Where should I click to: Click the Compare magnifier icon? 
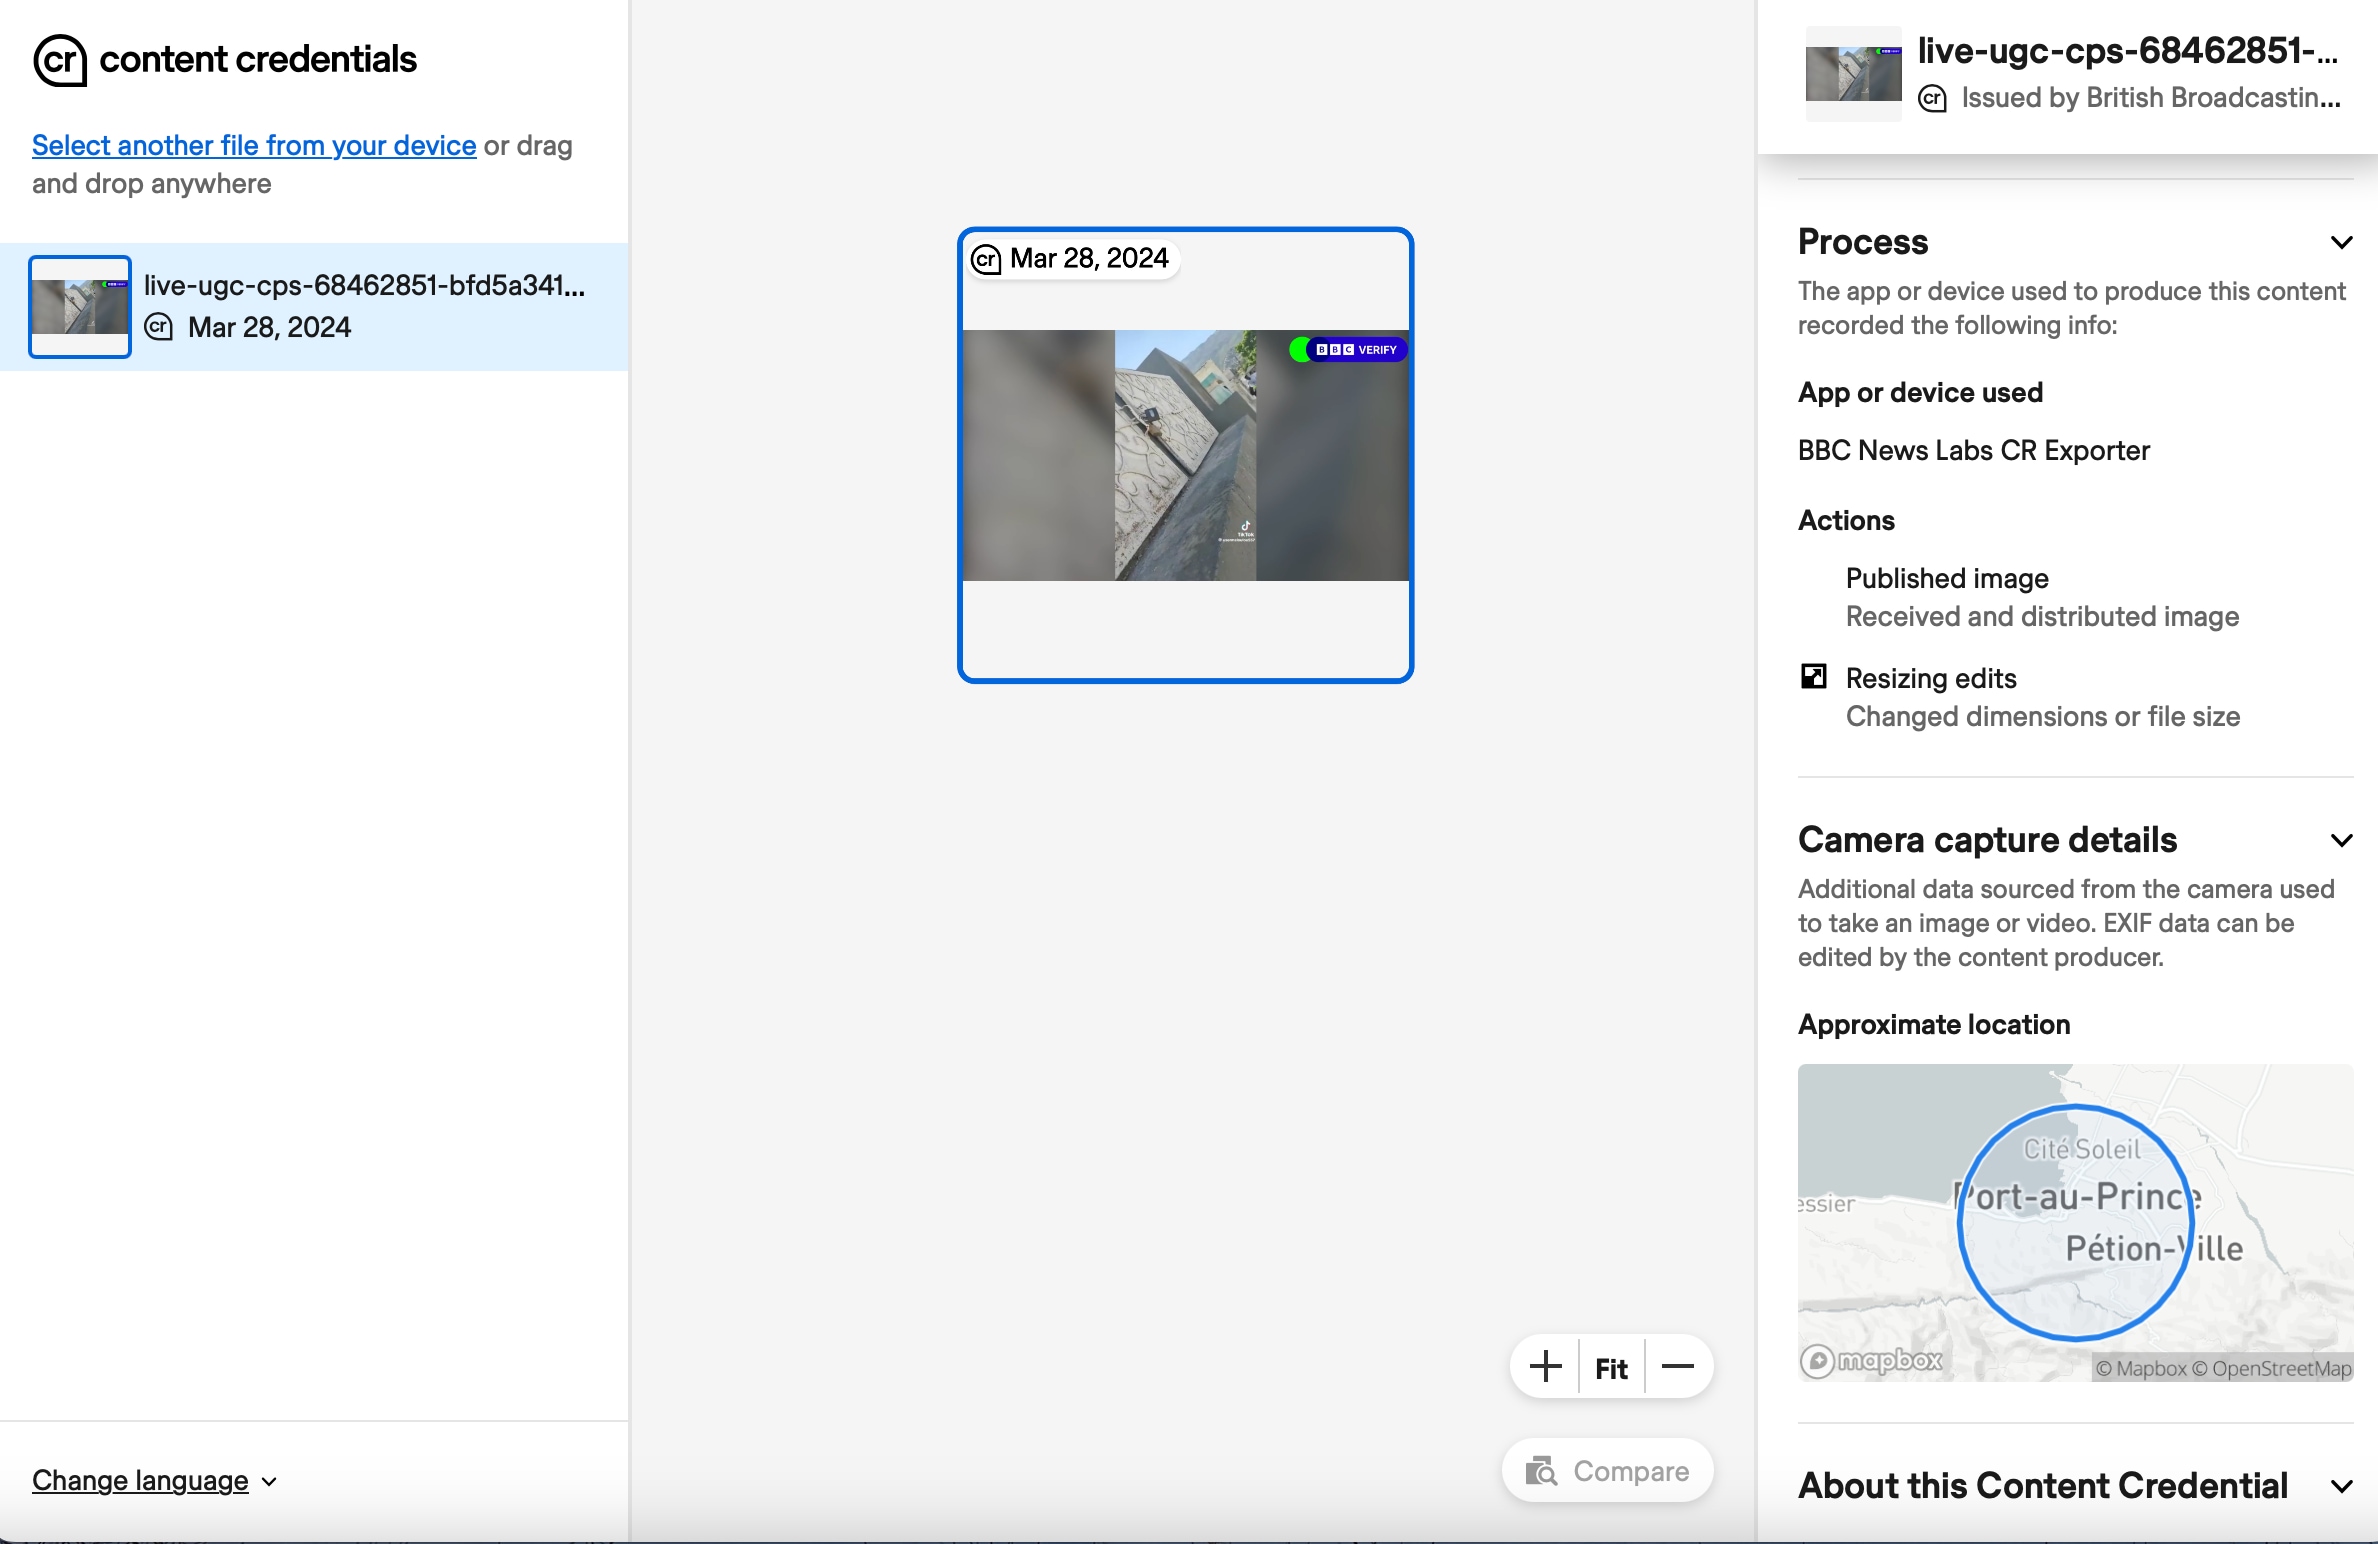click(x=1543, y=1470)
